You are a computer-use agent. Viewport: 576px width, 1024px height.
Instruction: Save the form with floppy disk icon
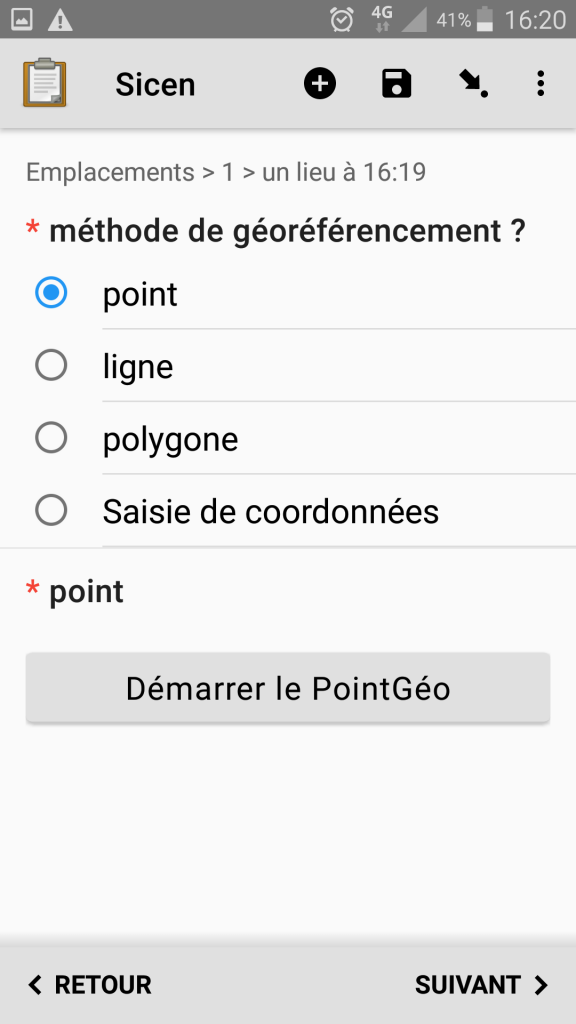396,84
